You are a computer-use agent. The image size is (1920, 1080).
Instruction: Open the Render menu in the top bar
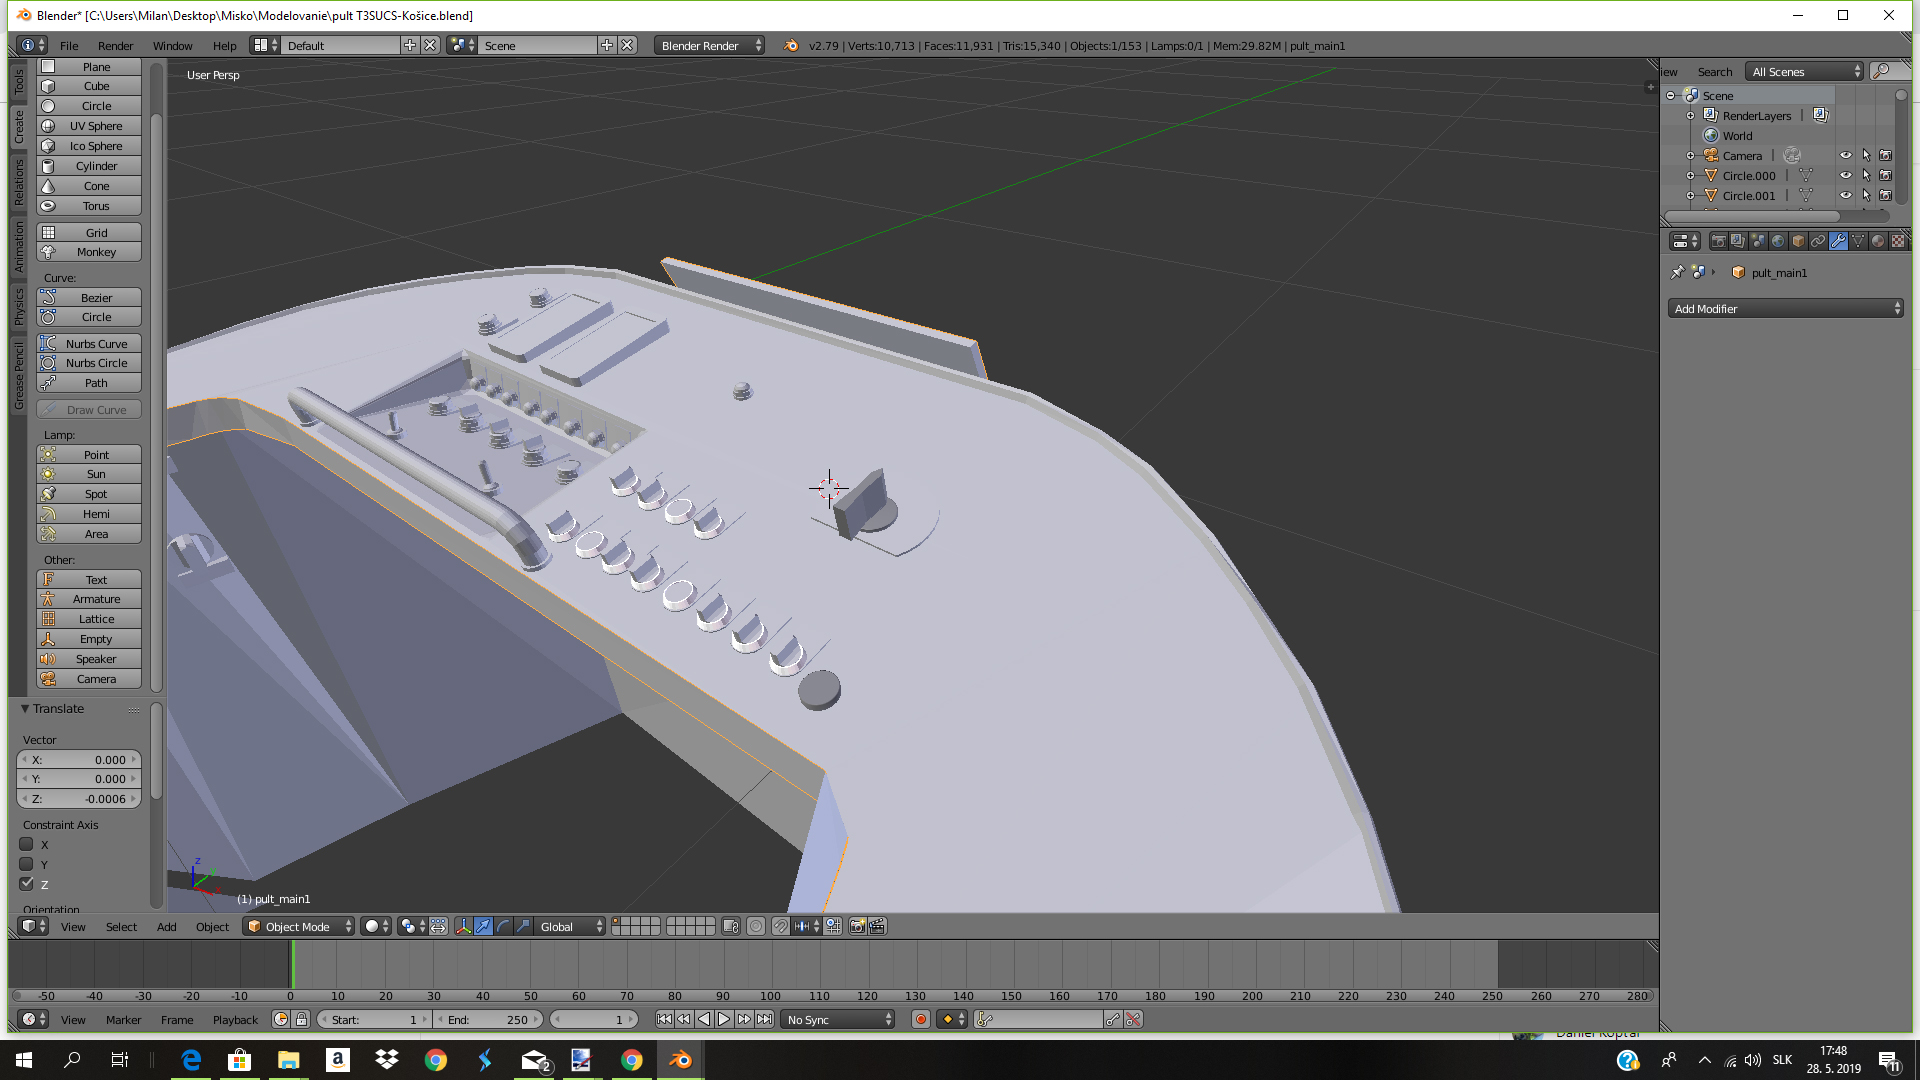[115, 46]
